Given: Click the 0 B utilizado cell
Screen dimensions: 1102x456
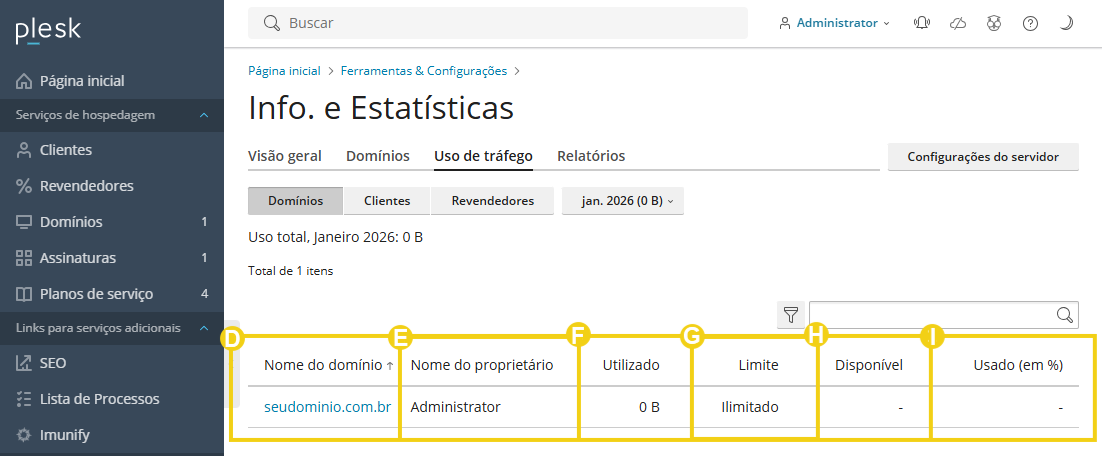Looking at the screenshot, I should pyautogui.click(x=649, y=407).
